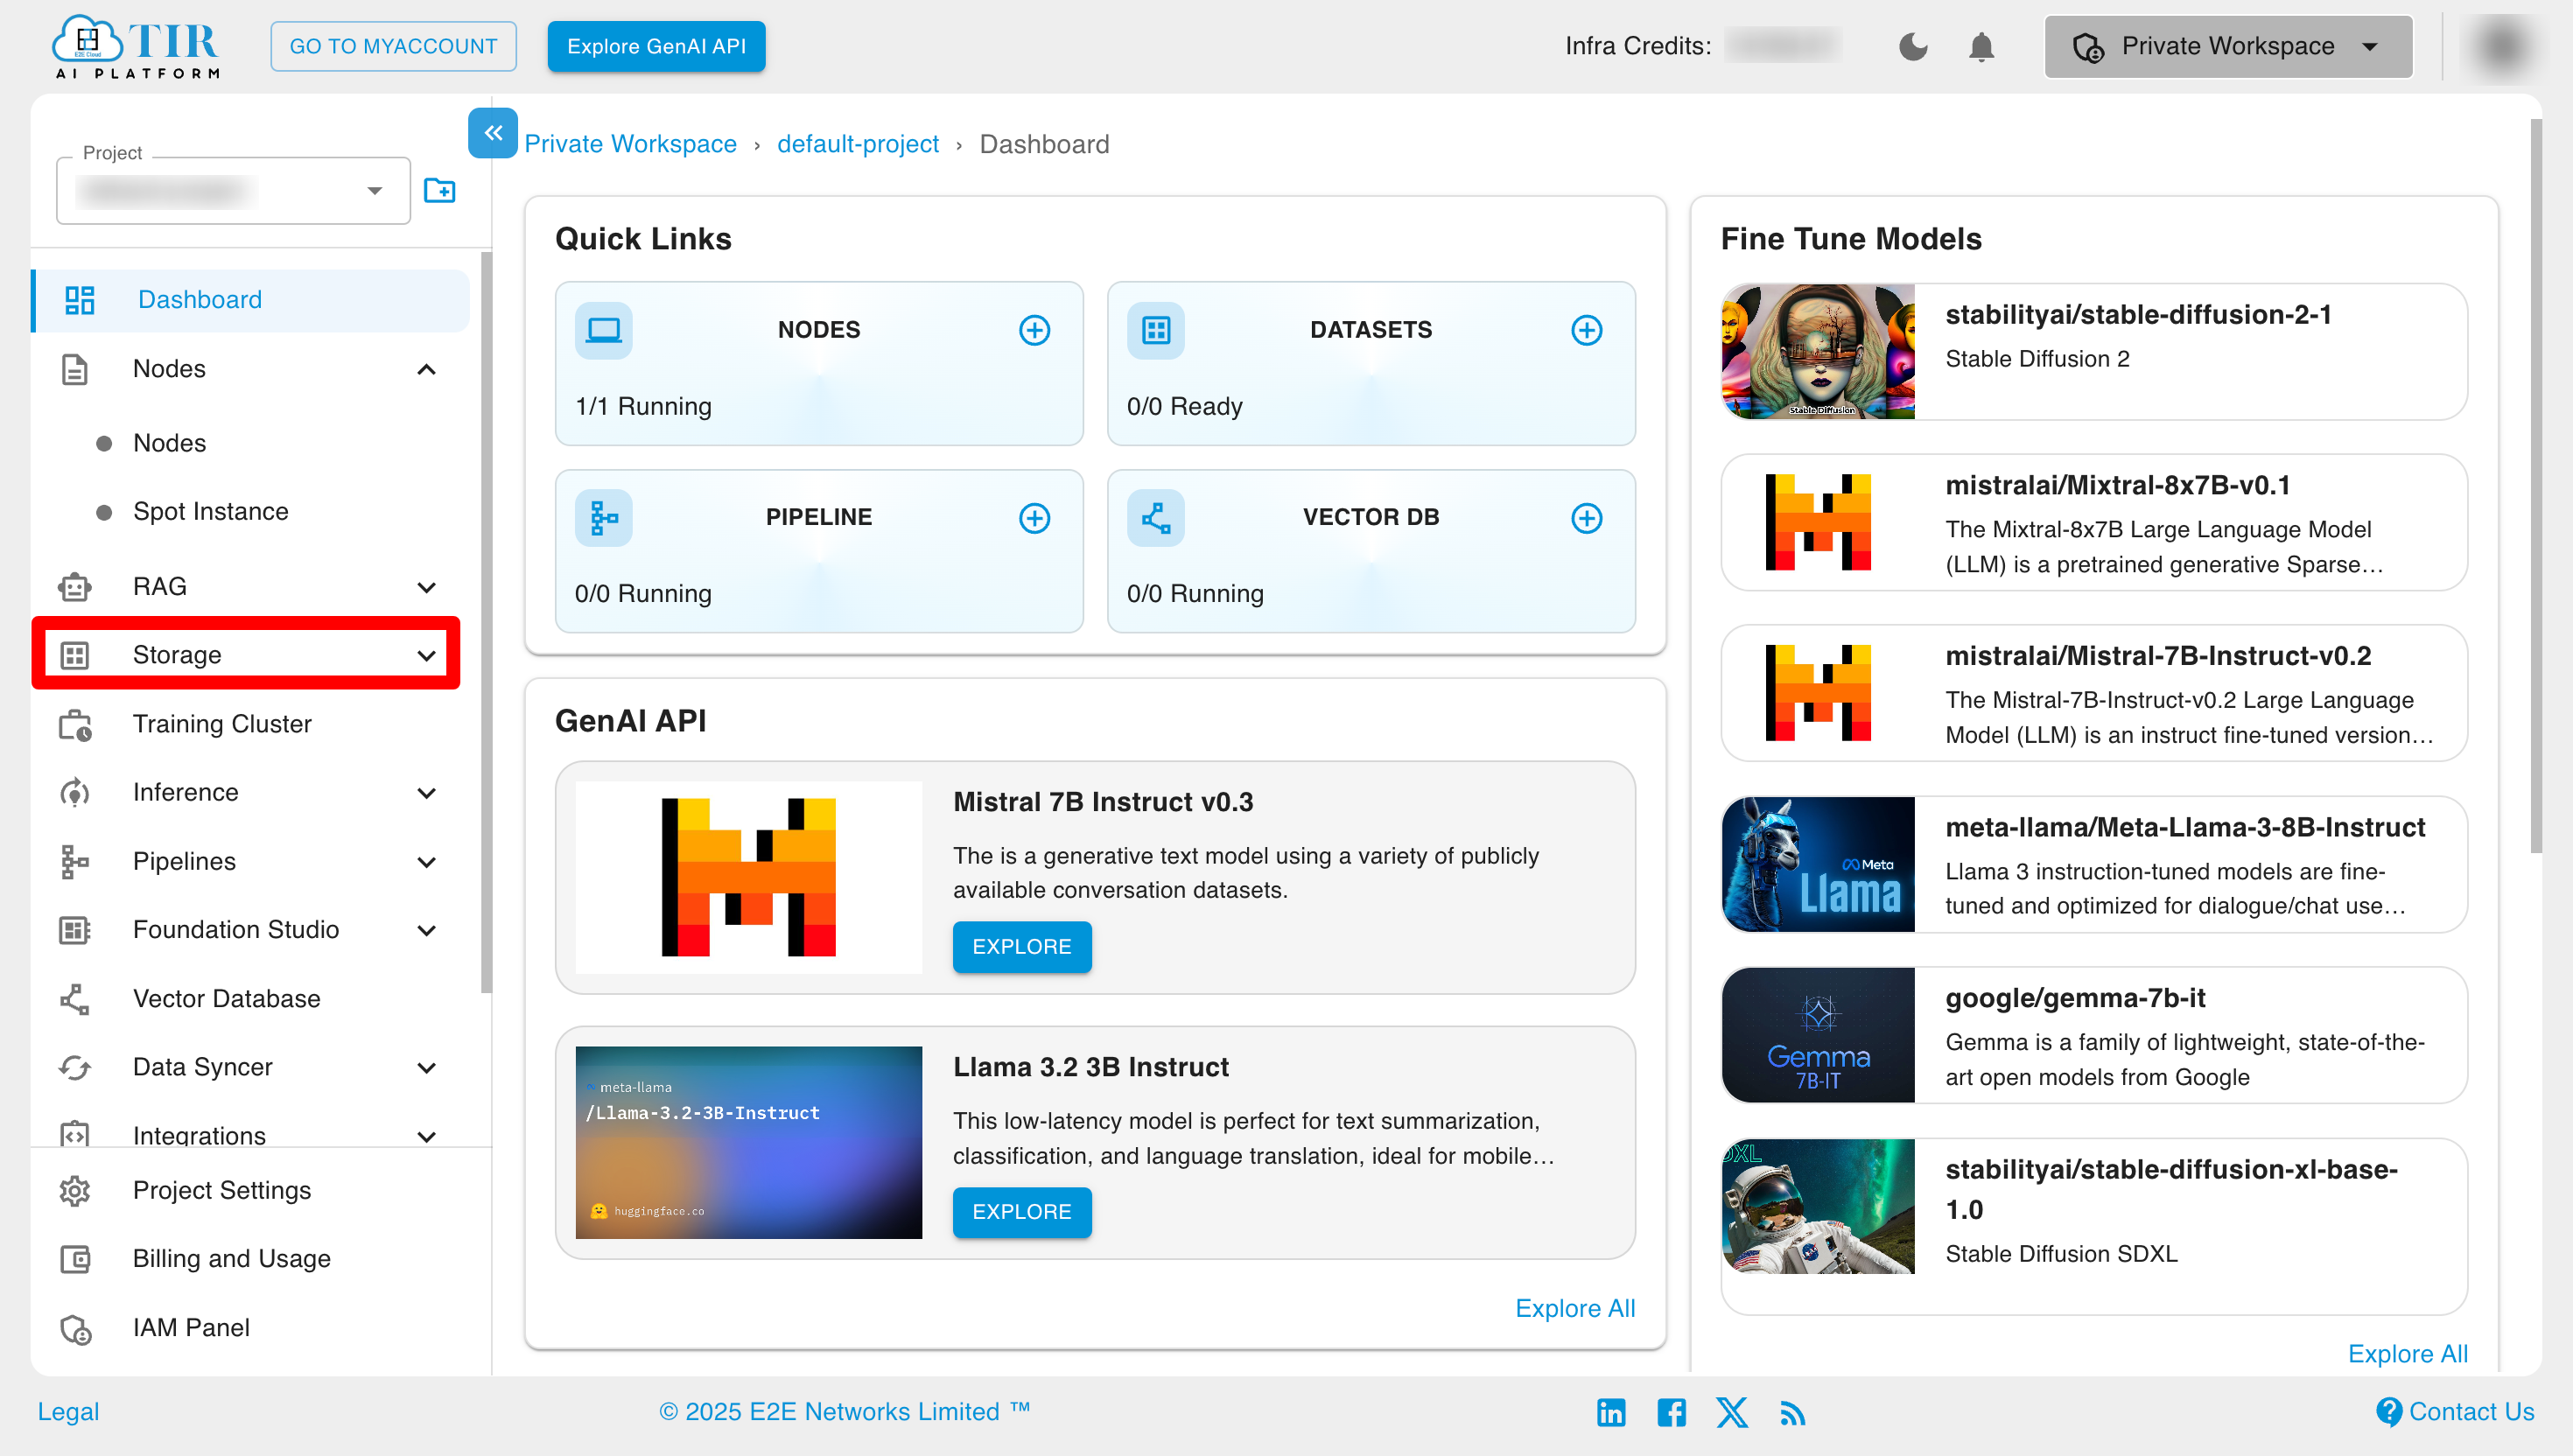Click the TIR AI Platform logo
Image resolution: width=2573 pixels, height=1456 pixels.
point(137,46)
